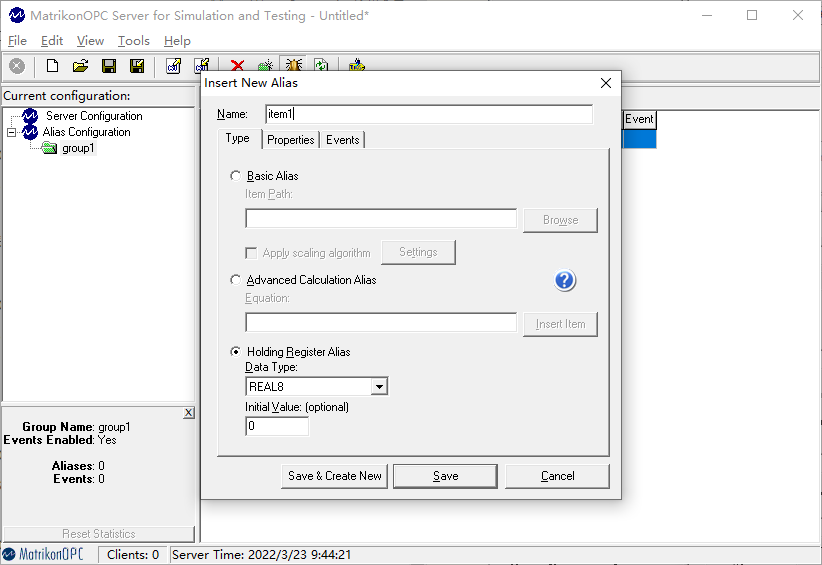The width and height of the screenshot is (822, 565).
Task: Switch to the Properties tab
Action: (290, 140)
